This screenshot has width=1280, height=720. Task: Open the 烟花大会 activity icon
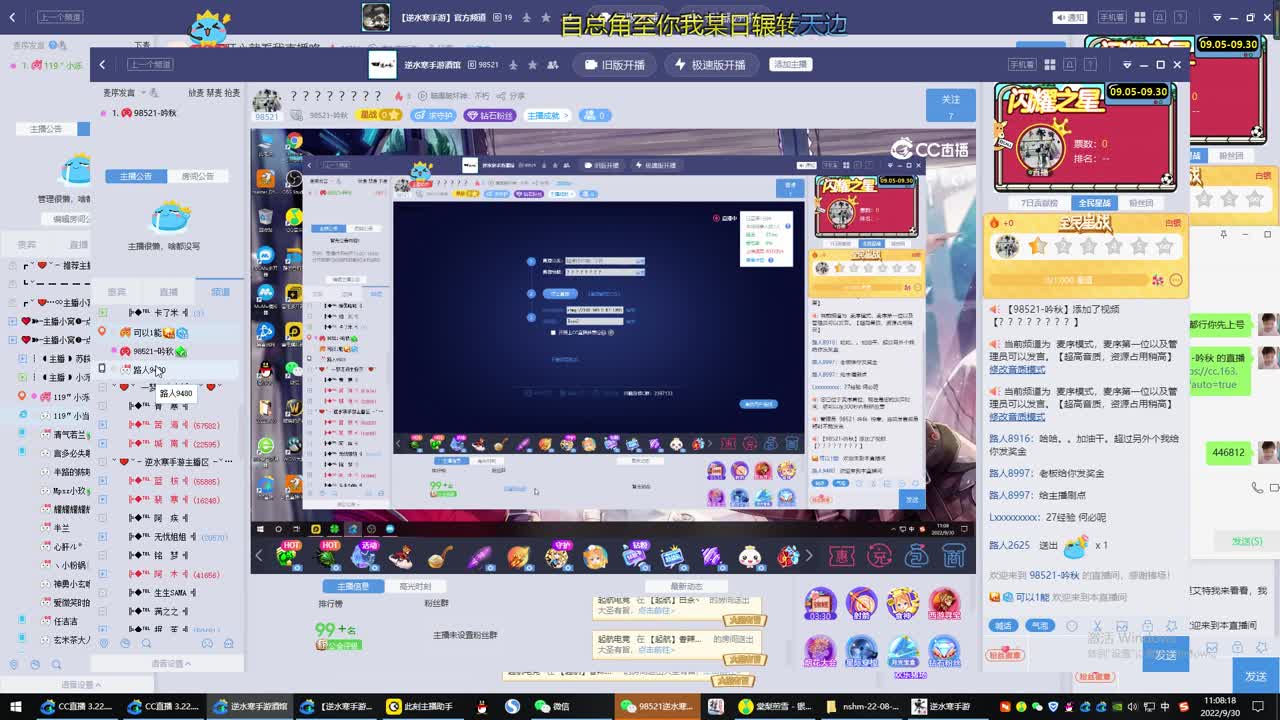(x=820, y=652)
